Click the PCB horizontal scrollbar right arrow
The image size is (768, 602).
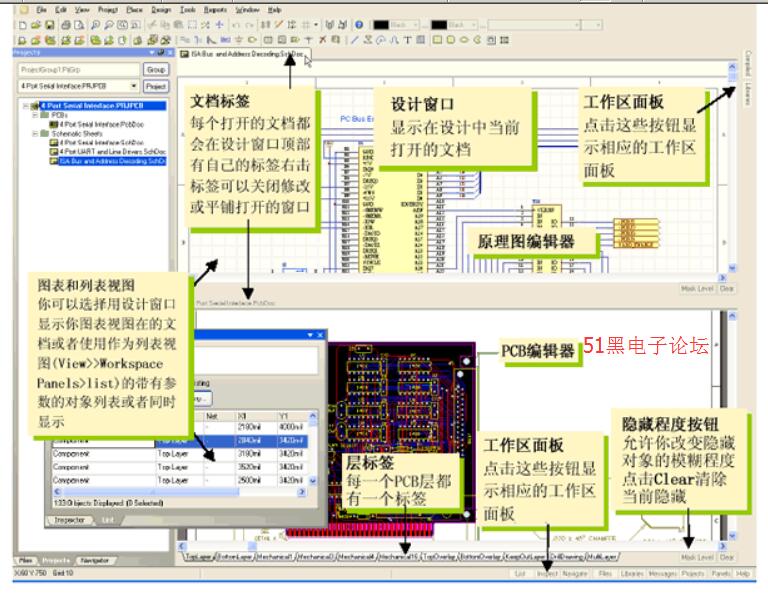723,546
